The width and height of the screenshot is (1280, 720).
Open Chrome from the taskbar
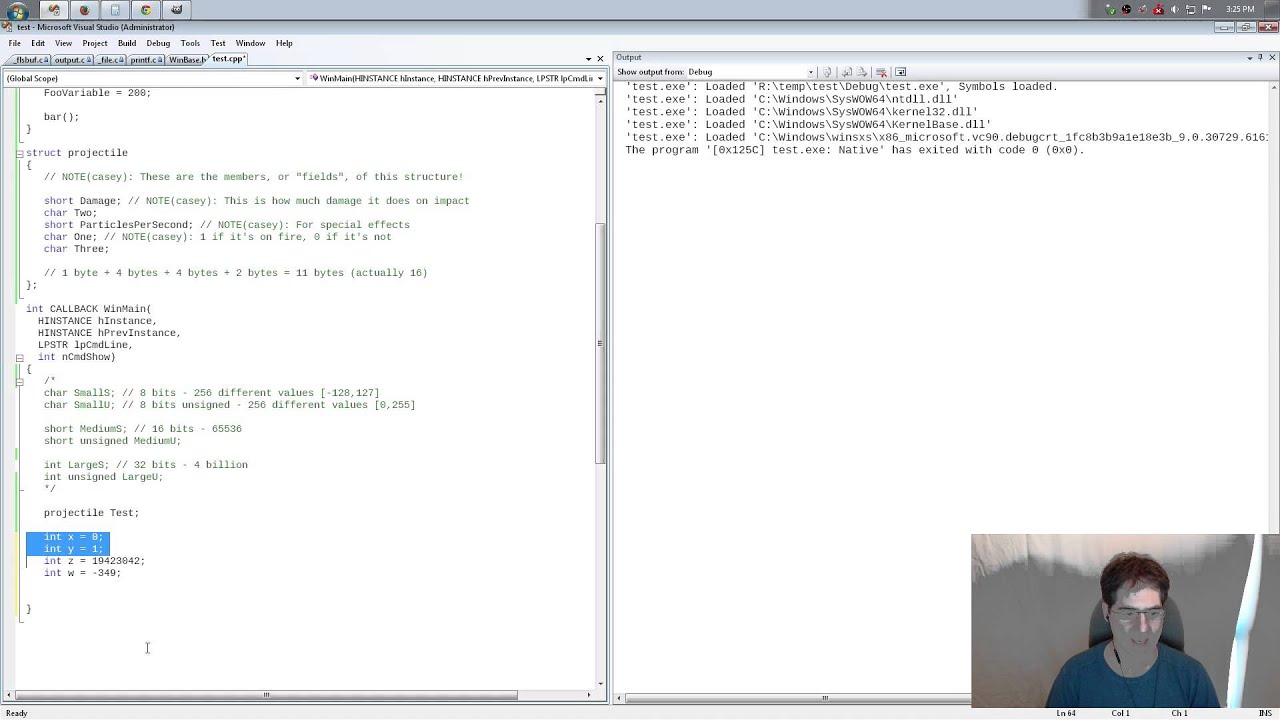146,10
